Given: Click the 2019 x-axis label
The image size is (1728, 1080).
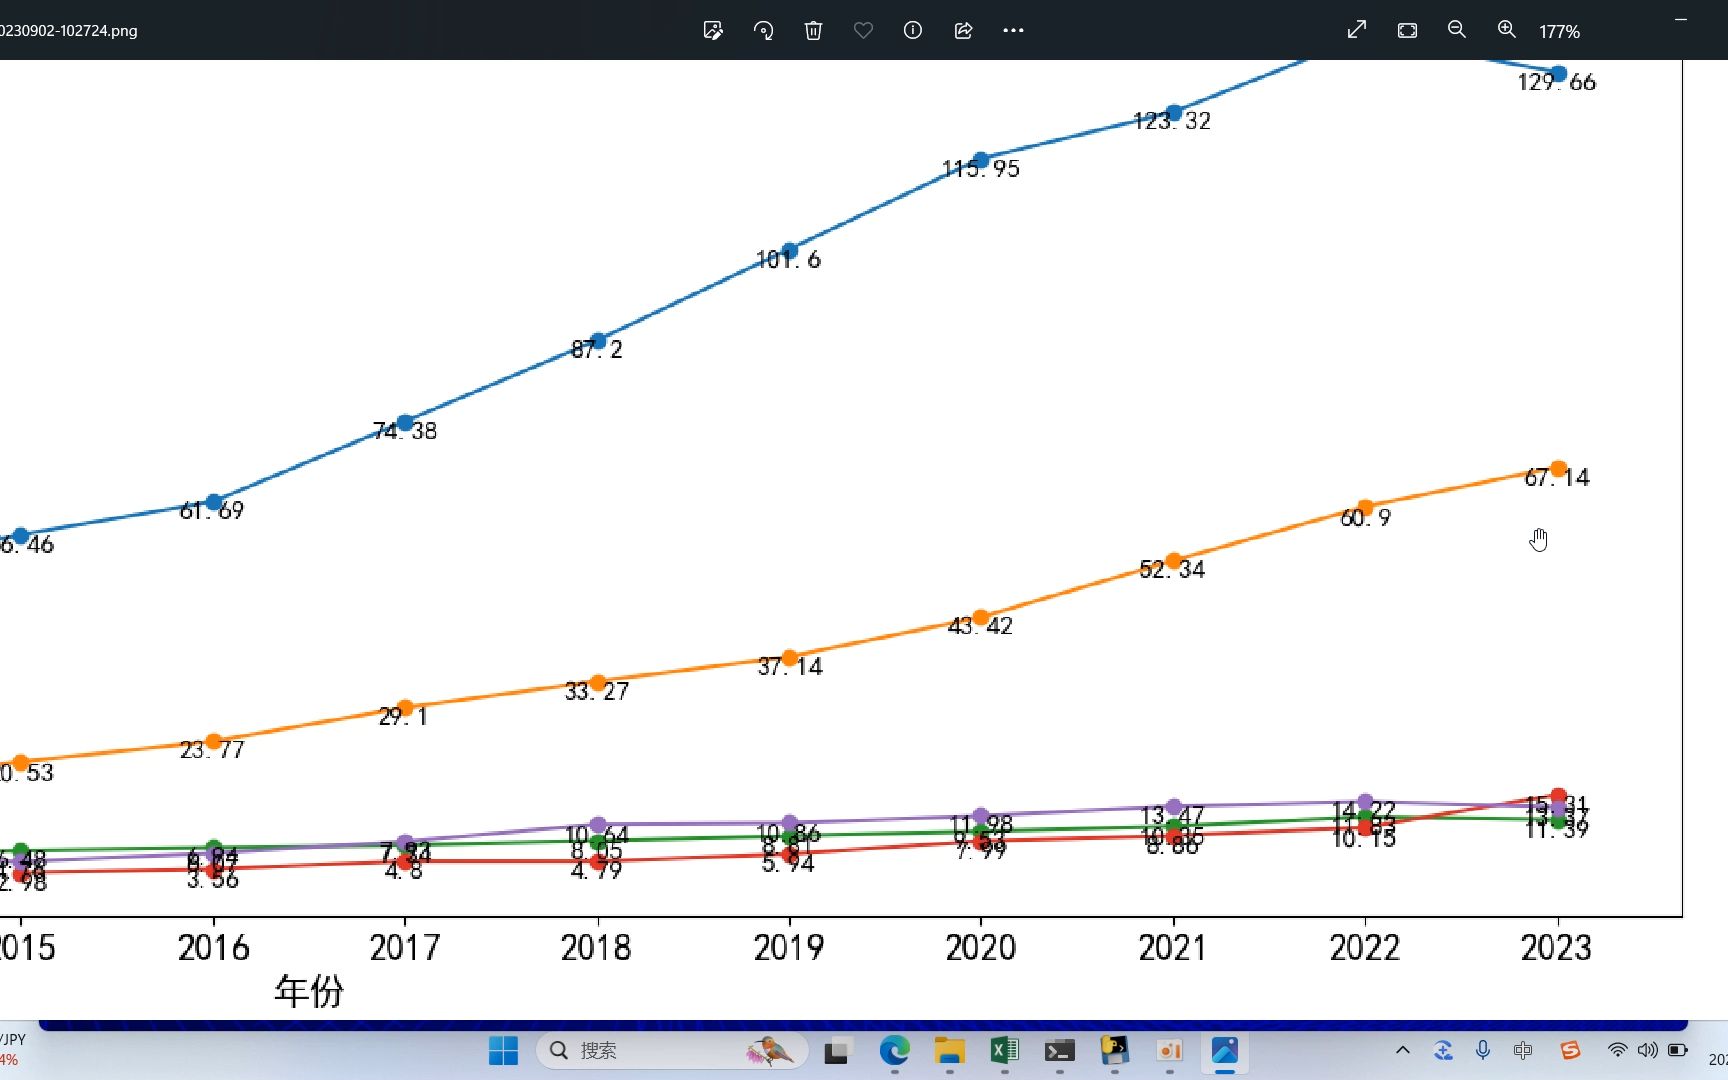Looking at the screenshot, I should pyautogui.click(x=789, y=947).
